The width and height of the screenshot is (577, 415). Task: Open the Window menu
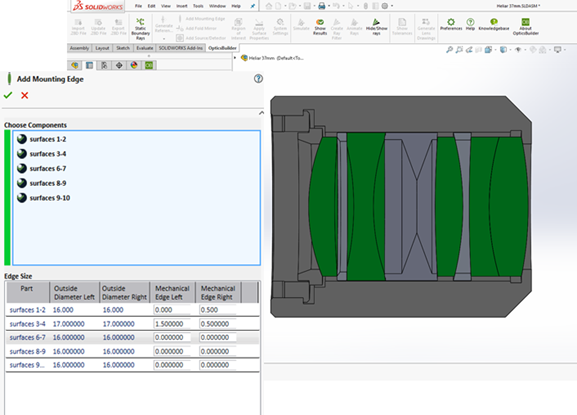(217, 6)
